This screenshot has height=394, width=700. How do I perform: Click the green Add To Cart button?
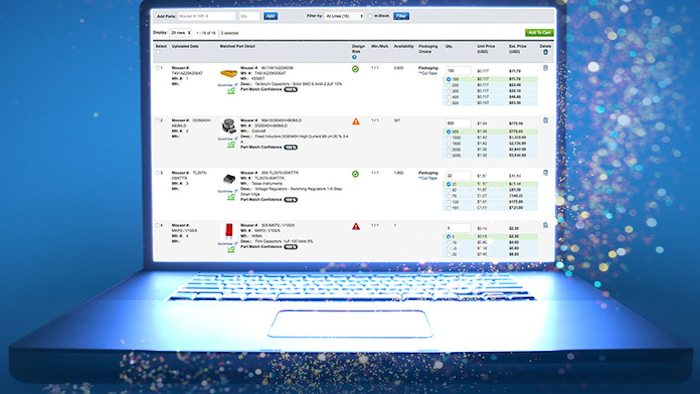[x=539, y=33]
